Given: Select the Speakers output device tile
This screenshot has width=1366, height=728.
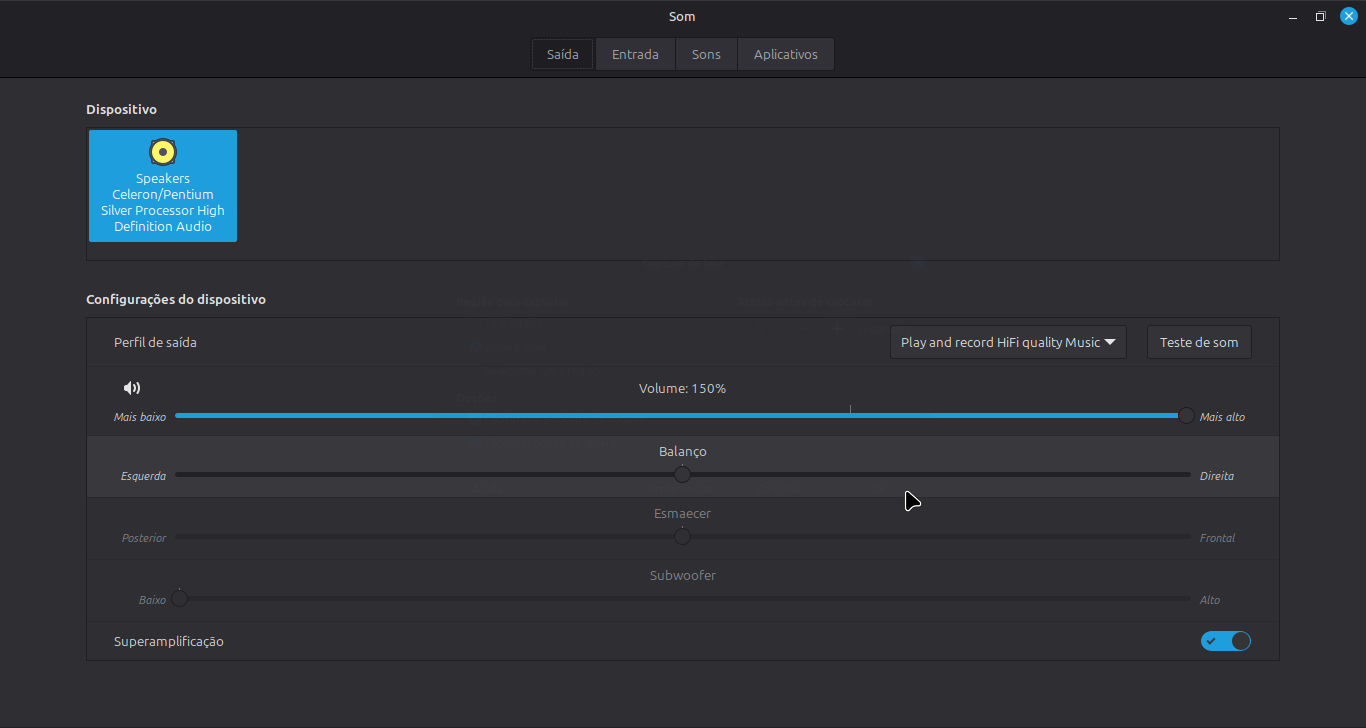Looking at the screenshot, I should 163,186.
